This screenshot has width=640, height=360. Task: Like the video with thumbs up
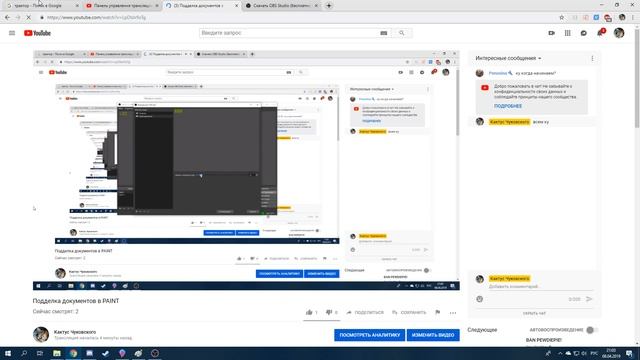point(309,312)
